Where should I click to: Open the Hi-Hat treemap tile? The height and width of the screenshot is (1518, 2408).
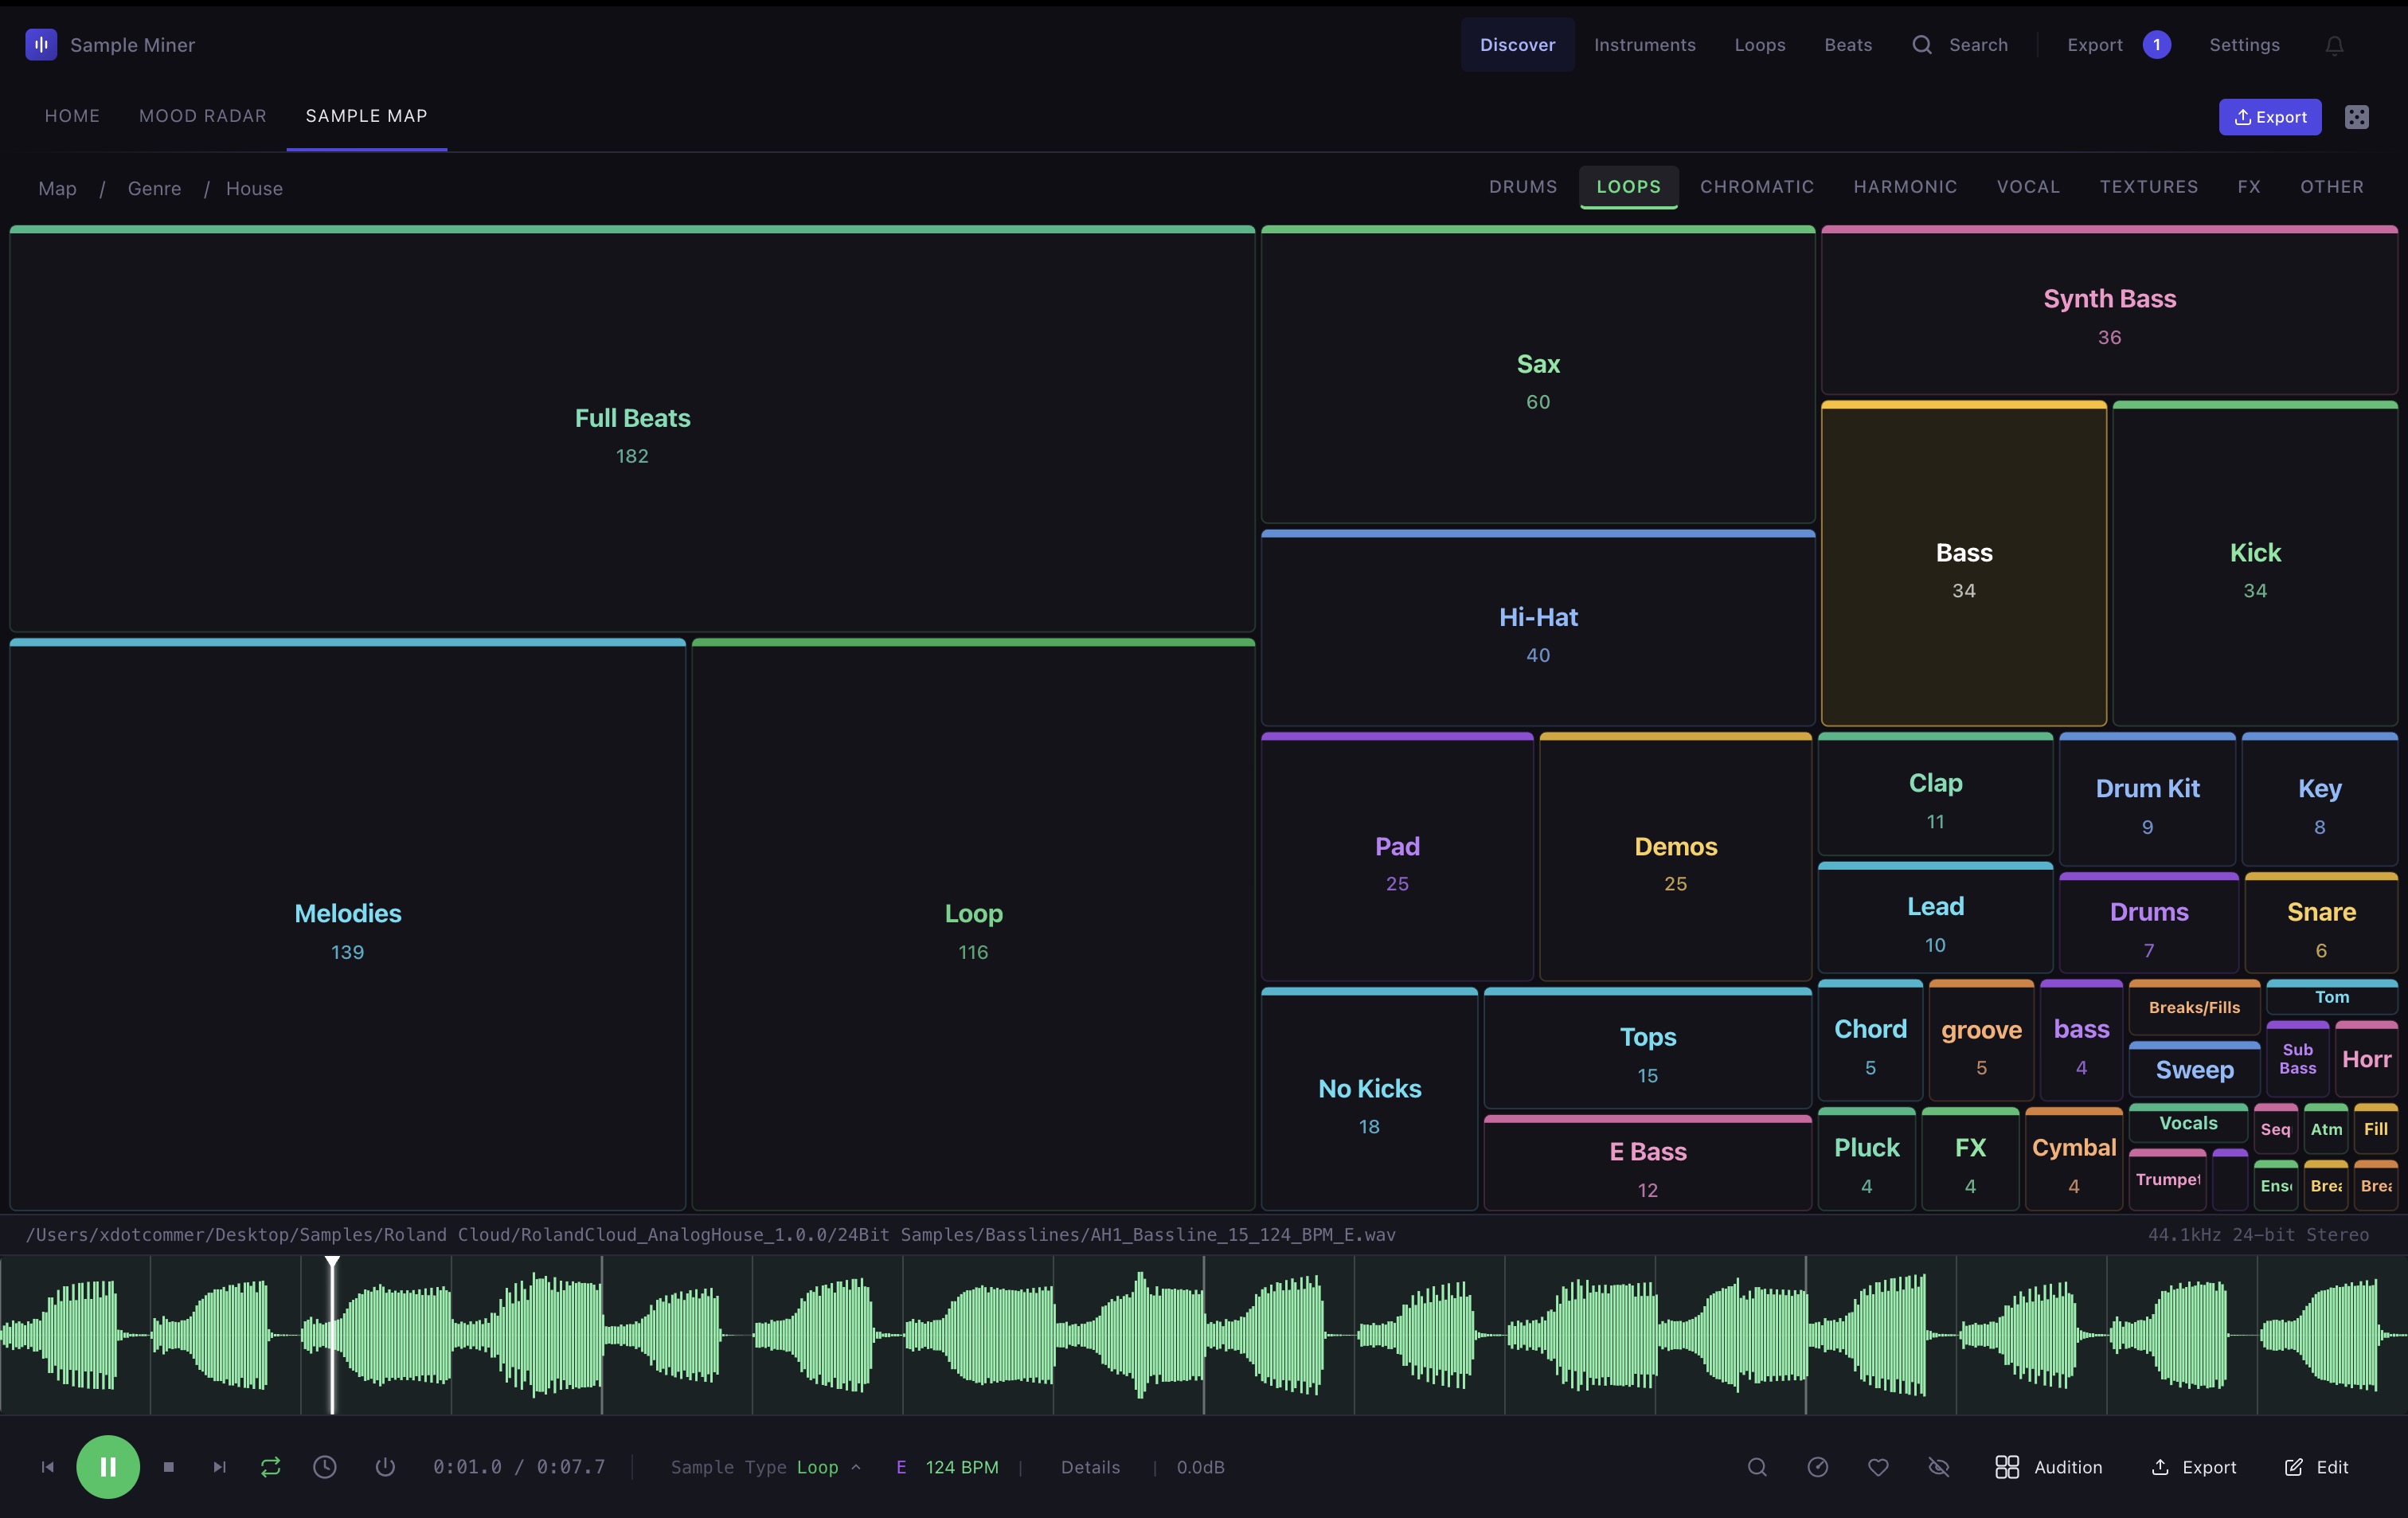[x=1538, y=628]
